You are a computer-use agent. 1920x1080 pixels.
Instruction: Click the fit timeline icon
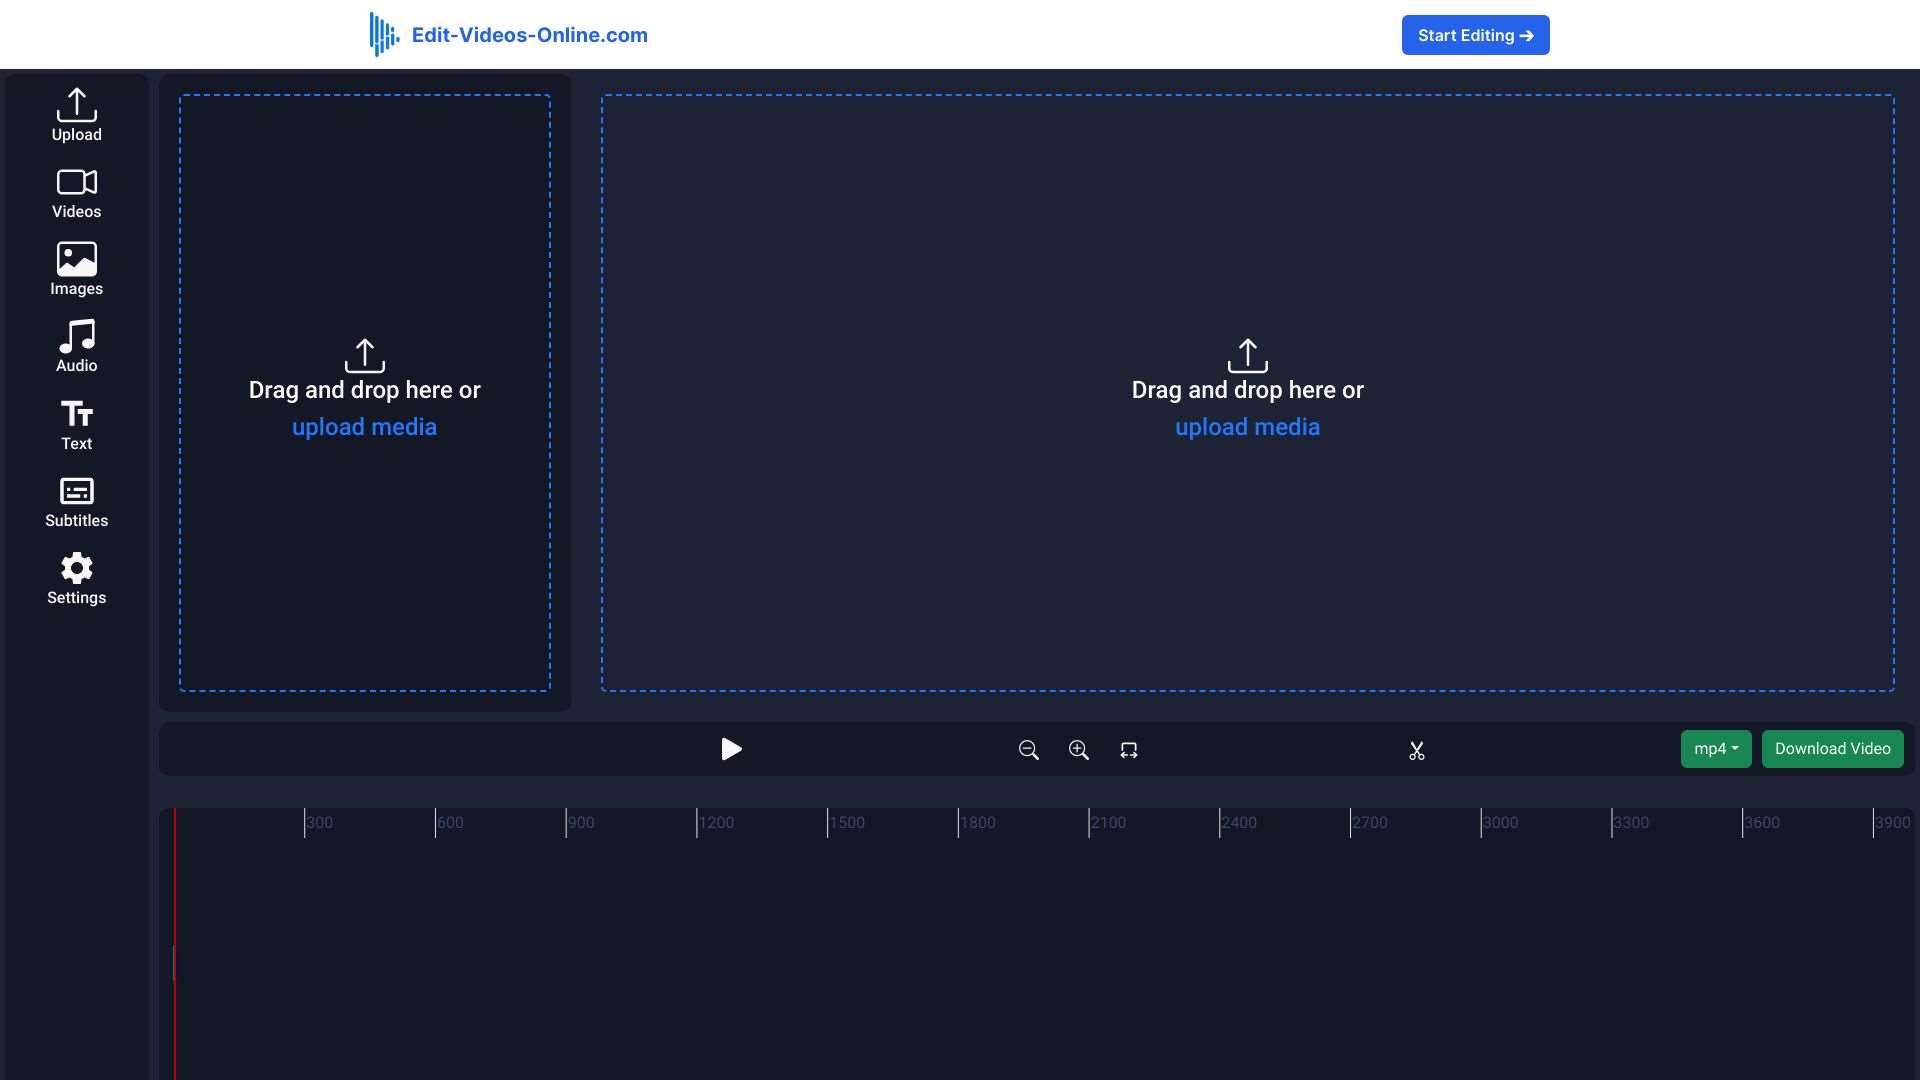[x=1129, y=750]
